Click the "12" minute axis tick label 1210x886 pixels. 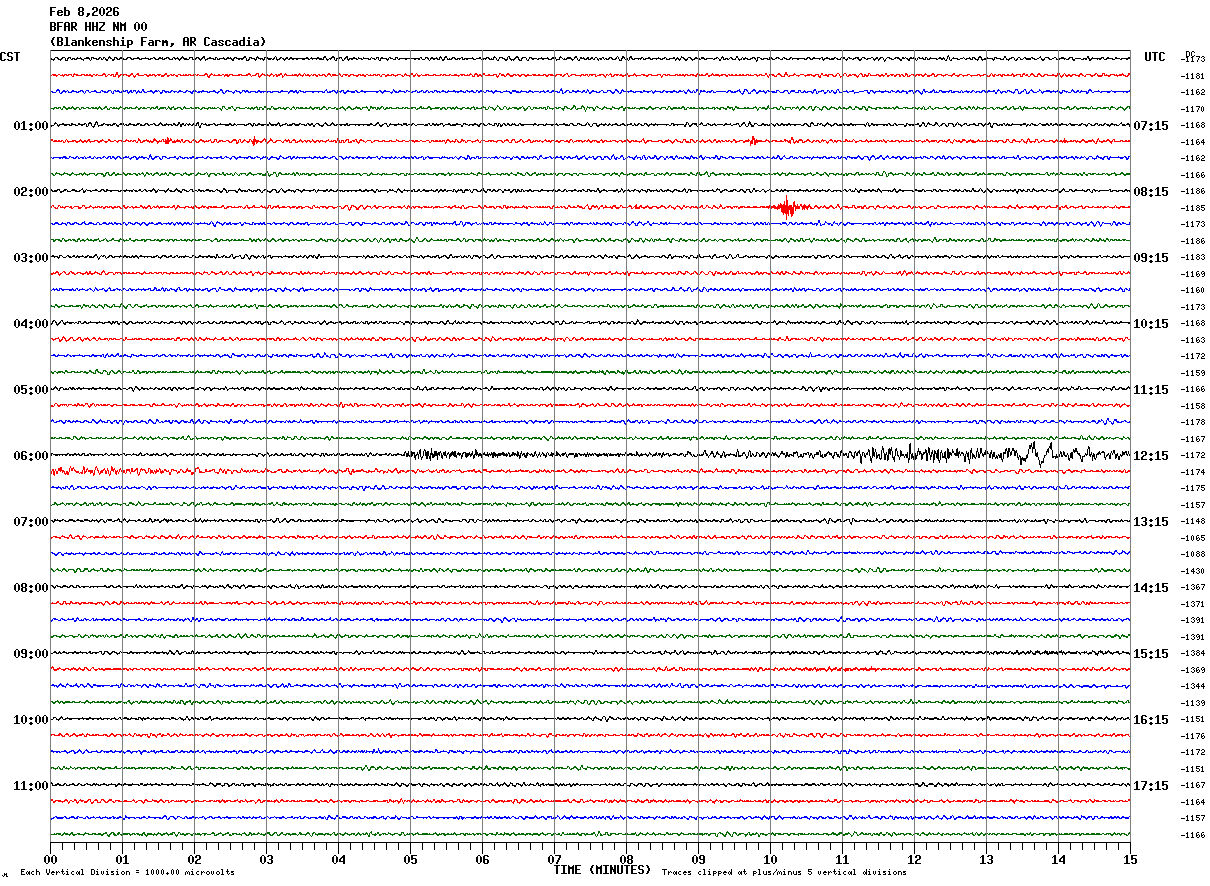click(914, 859)
